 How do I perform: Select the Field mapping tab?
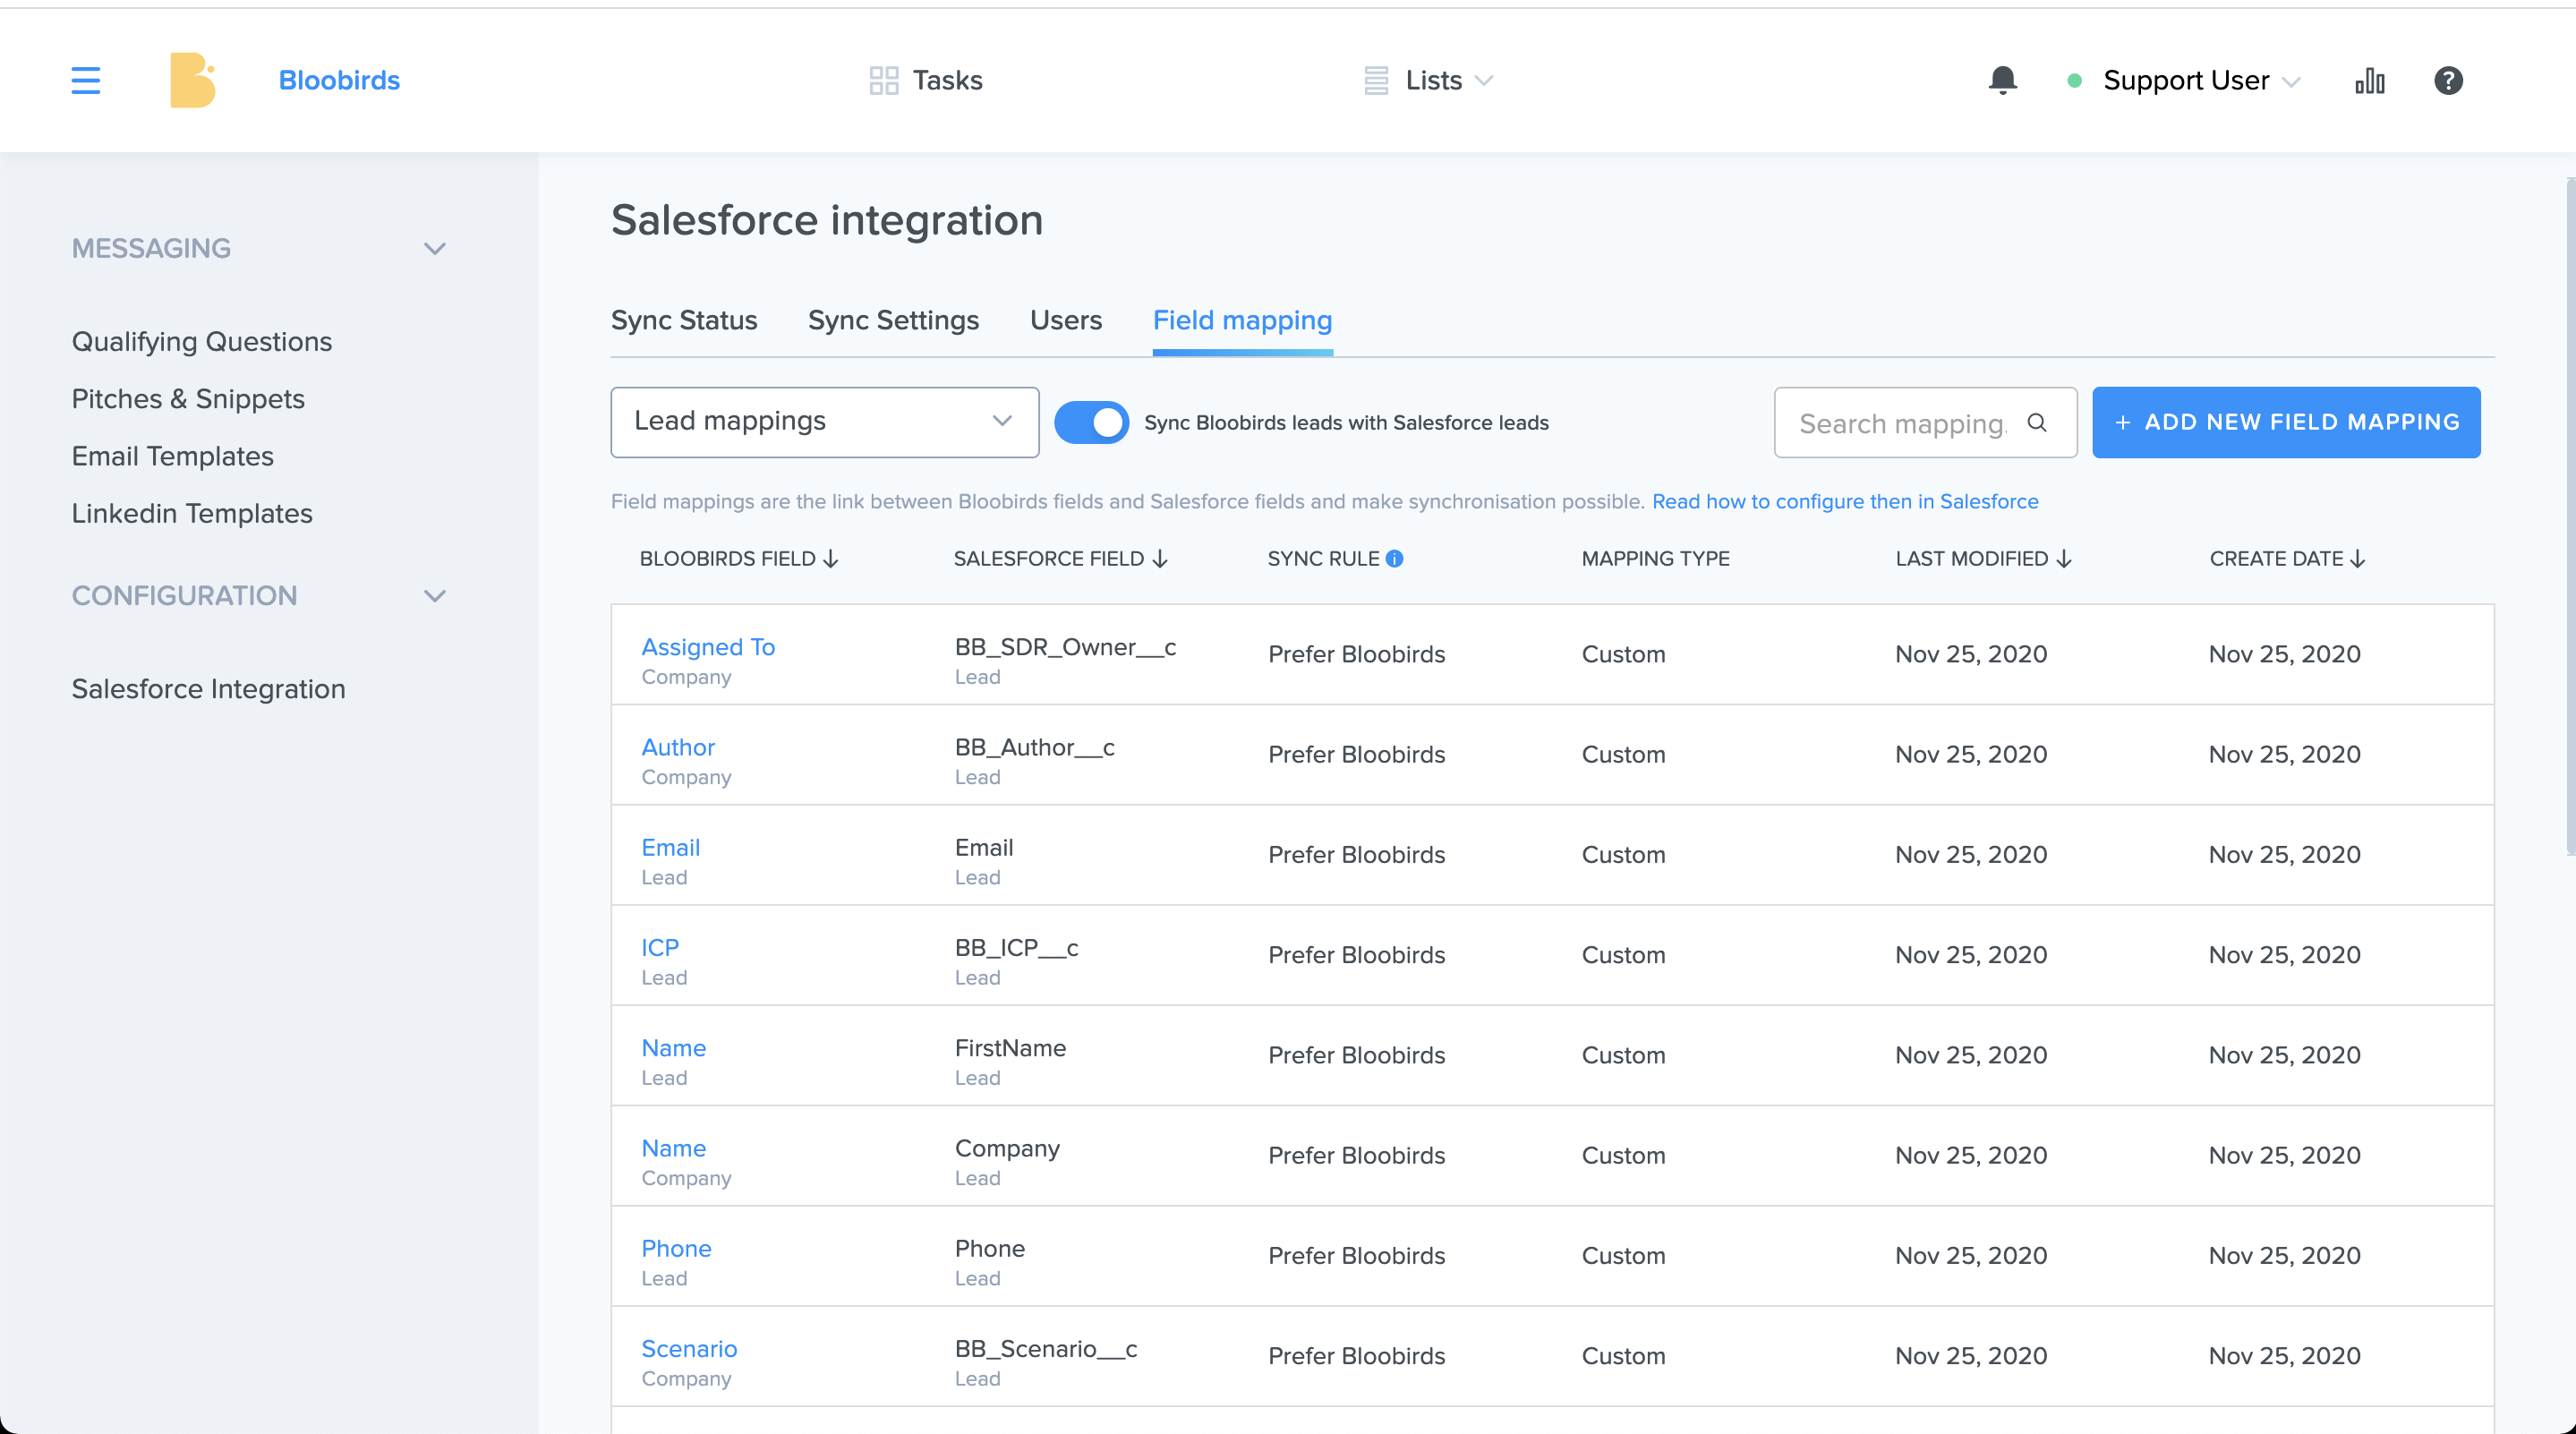click(x=1242, y=320)
